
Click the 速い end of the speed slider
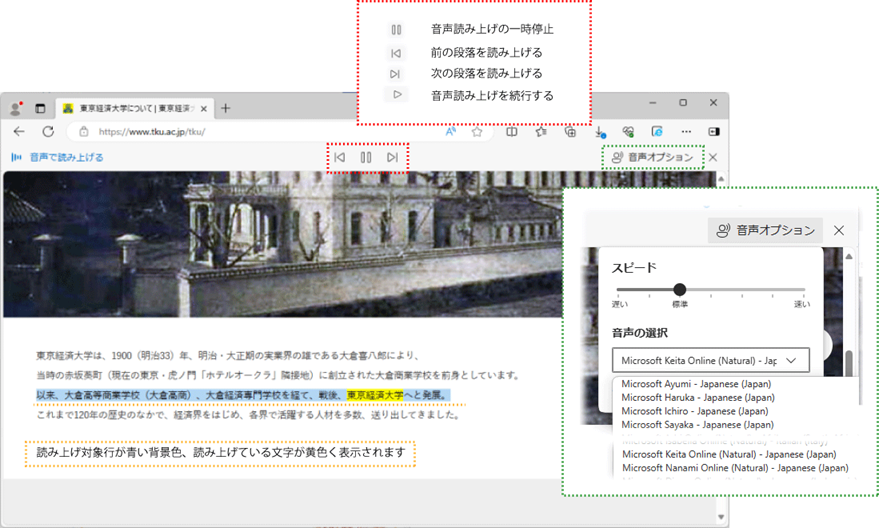(x=802, y=304)
